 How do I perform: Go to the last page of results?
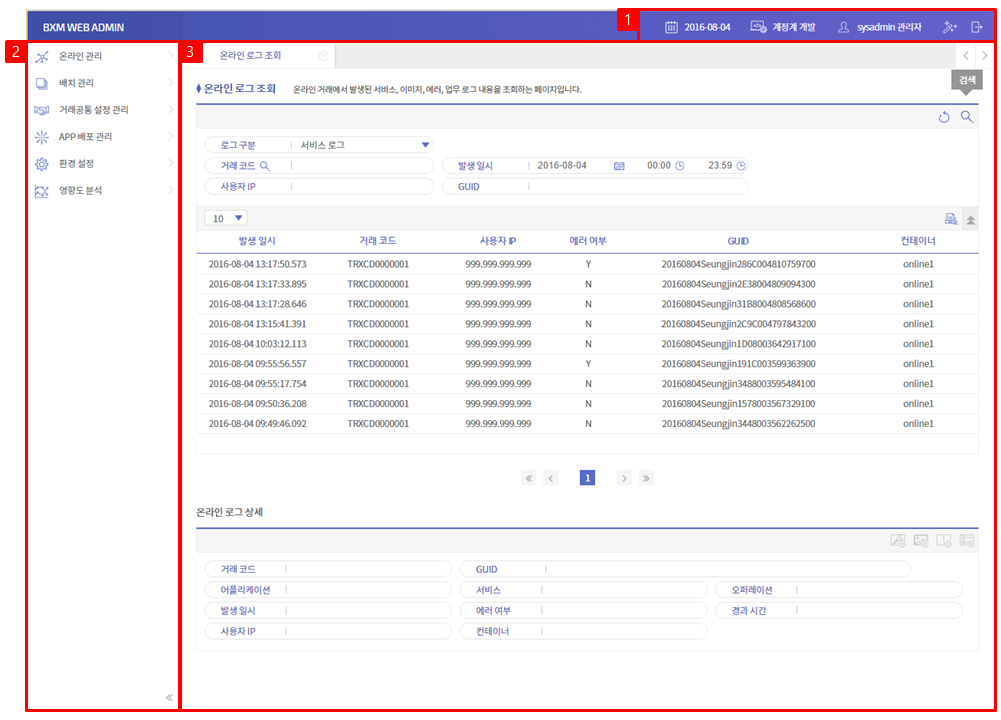pos(646,478)
